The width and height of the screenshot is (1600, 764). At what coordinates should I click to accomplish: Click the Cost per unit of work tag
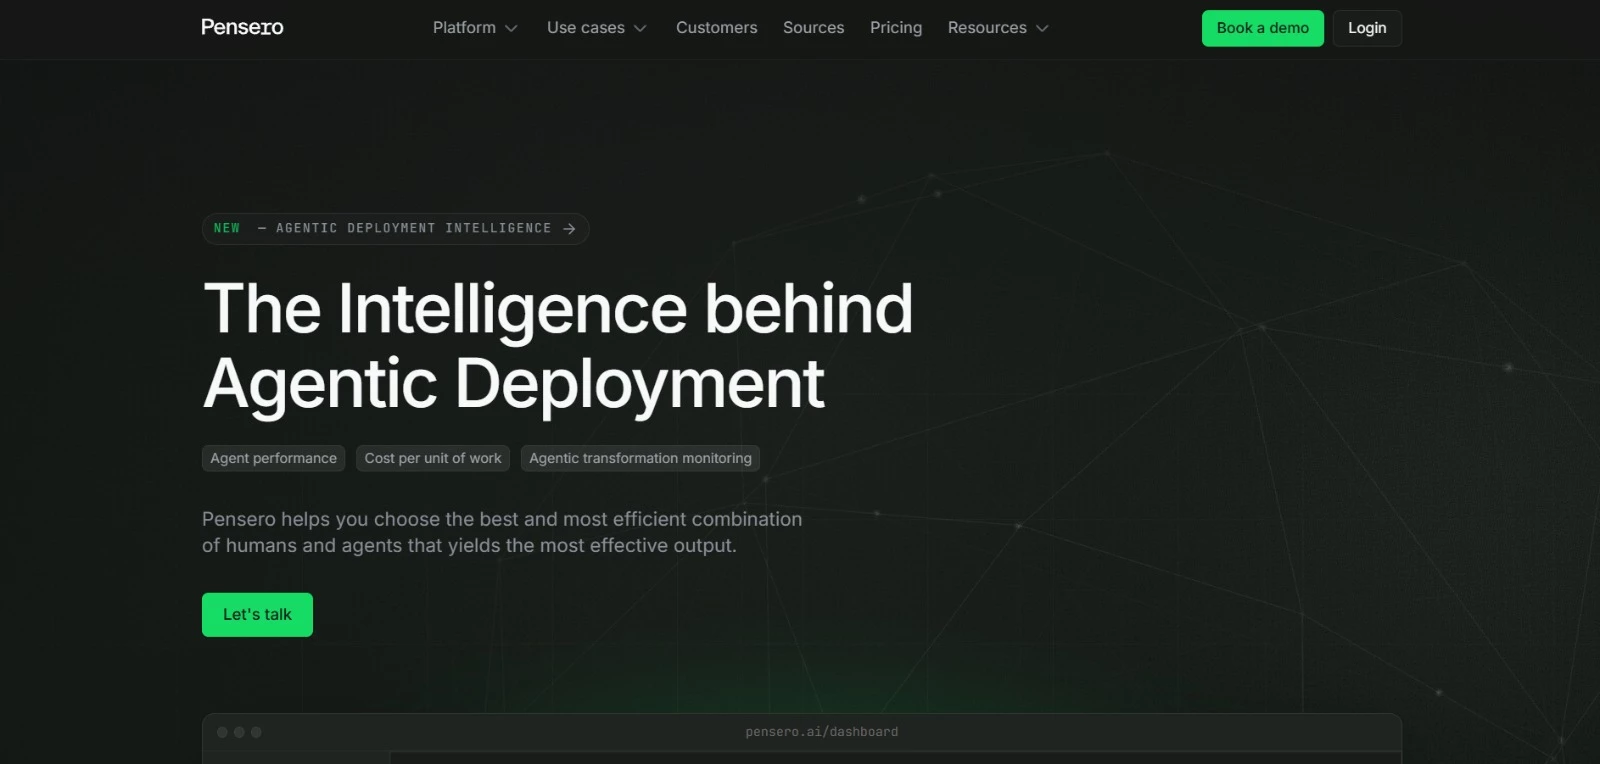(x=433, y=458)
